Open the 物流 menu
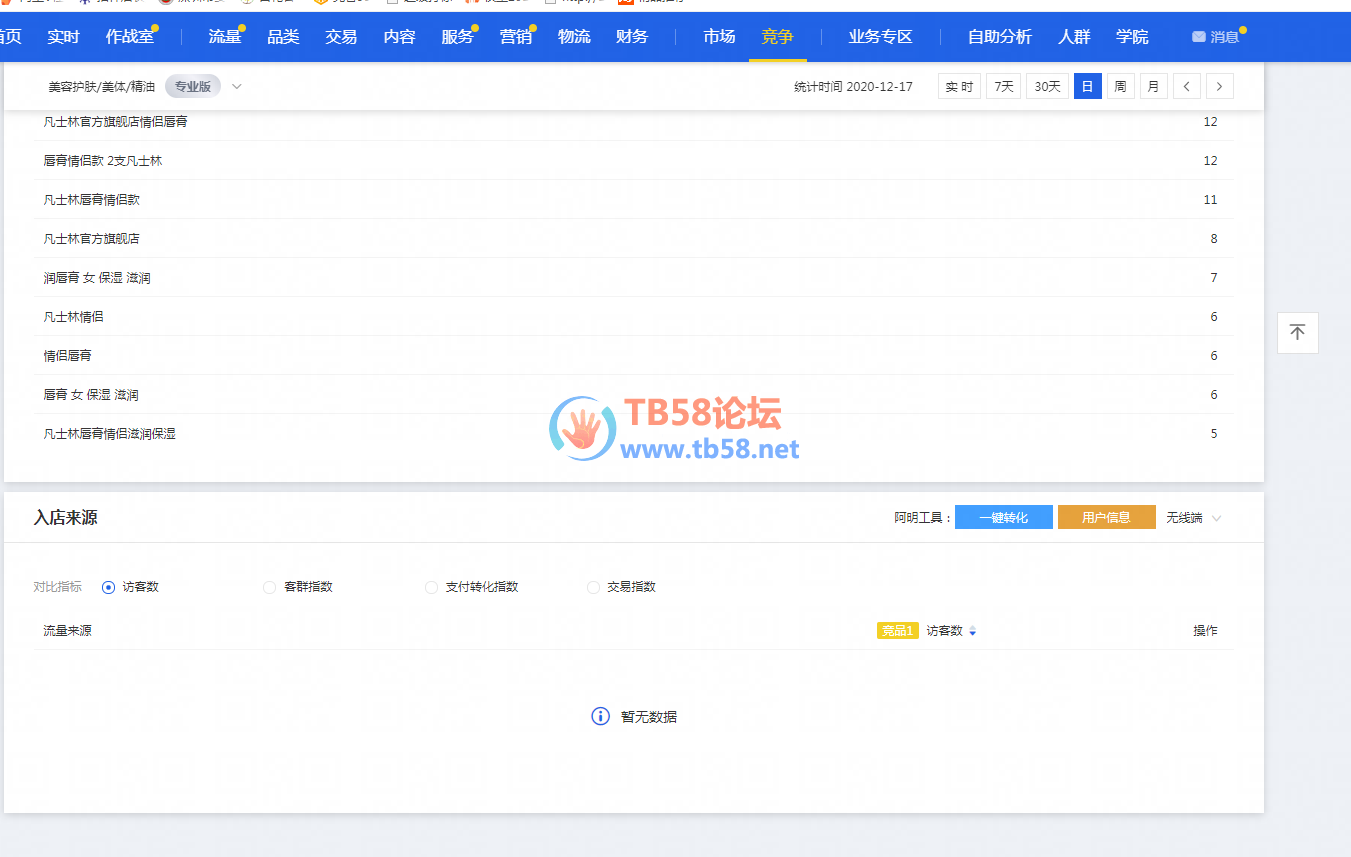 [x=574, y=37]
